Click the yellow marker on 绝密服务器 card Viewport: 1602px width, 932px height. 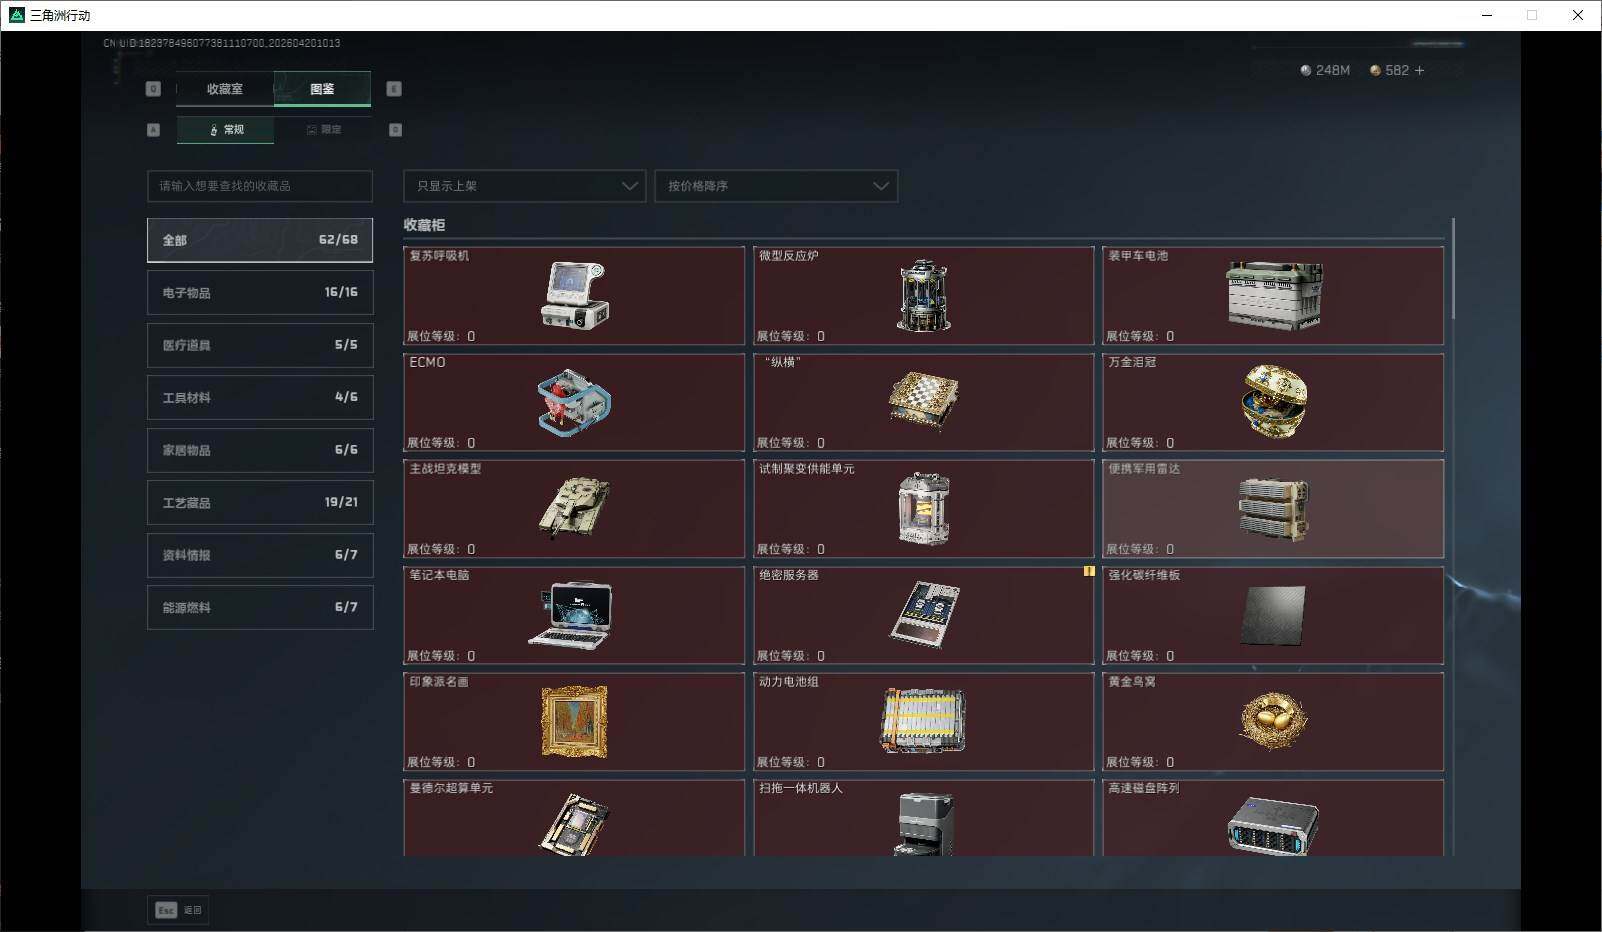point(1089,572)
